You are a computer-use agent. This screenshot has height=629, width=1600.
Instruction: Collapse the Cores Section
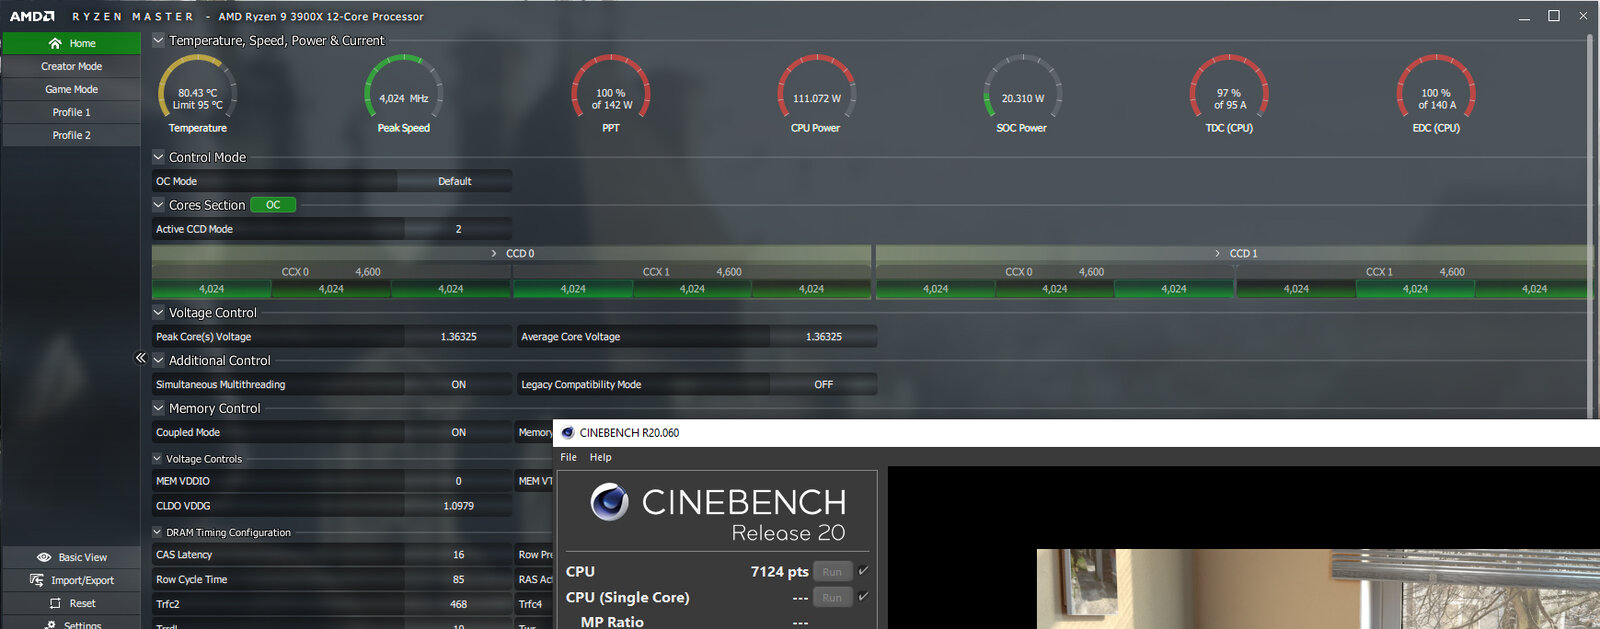click(x=158, y=205)
